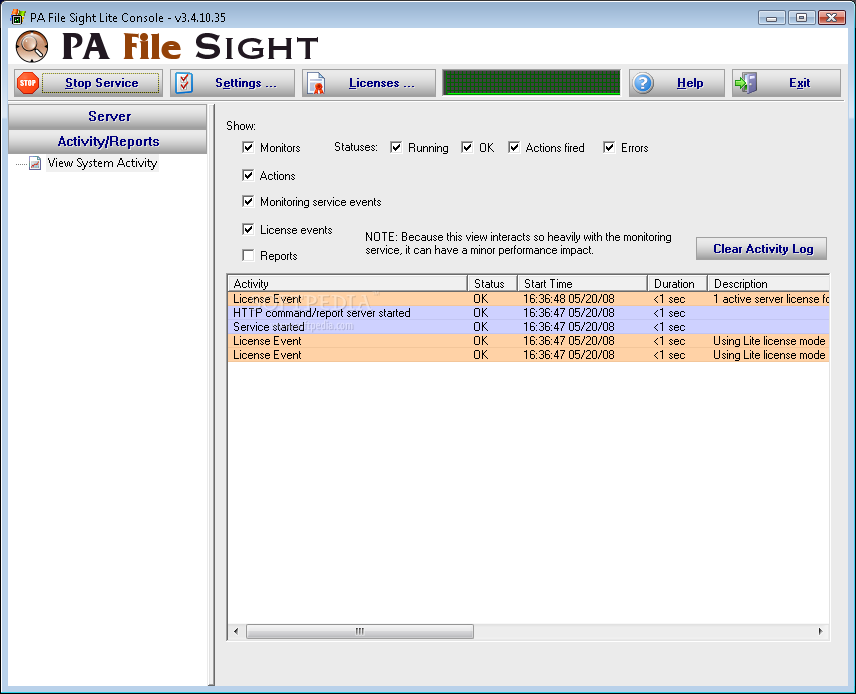Select the Service started row

click(x=528, y=327)
